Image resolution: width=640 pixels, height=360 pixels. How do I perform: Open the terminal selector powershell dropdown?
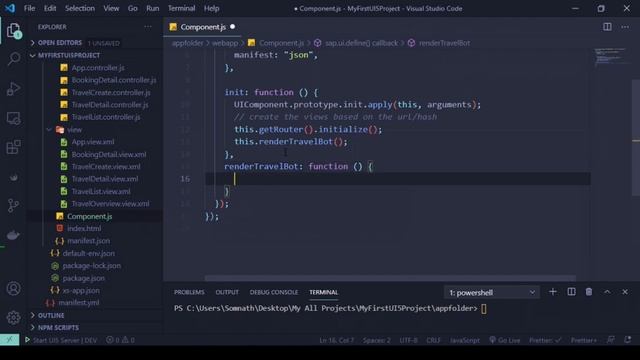point(491,292)
